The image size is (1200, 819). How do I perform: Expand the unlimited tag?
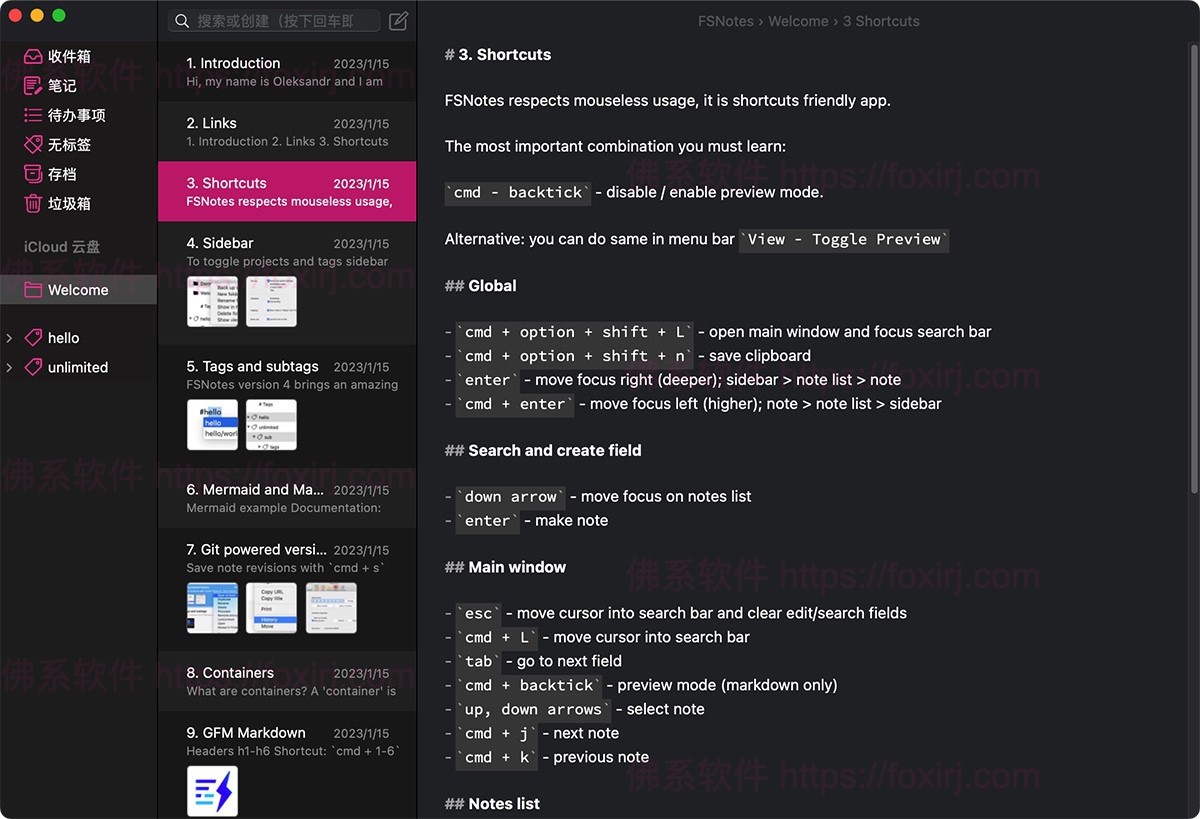pos(10,367)
